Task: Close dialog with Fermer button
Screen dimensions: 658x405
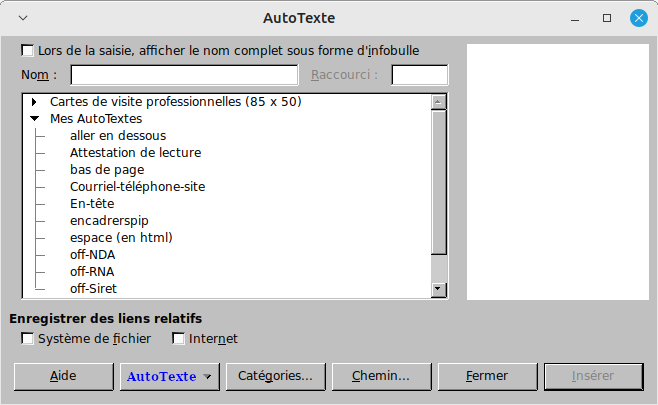Action: pyautogui.click(x=486, y=376)
